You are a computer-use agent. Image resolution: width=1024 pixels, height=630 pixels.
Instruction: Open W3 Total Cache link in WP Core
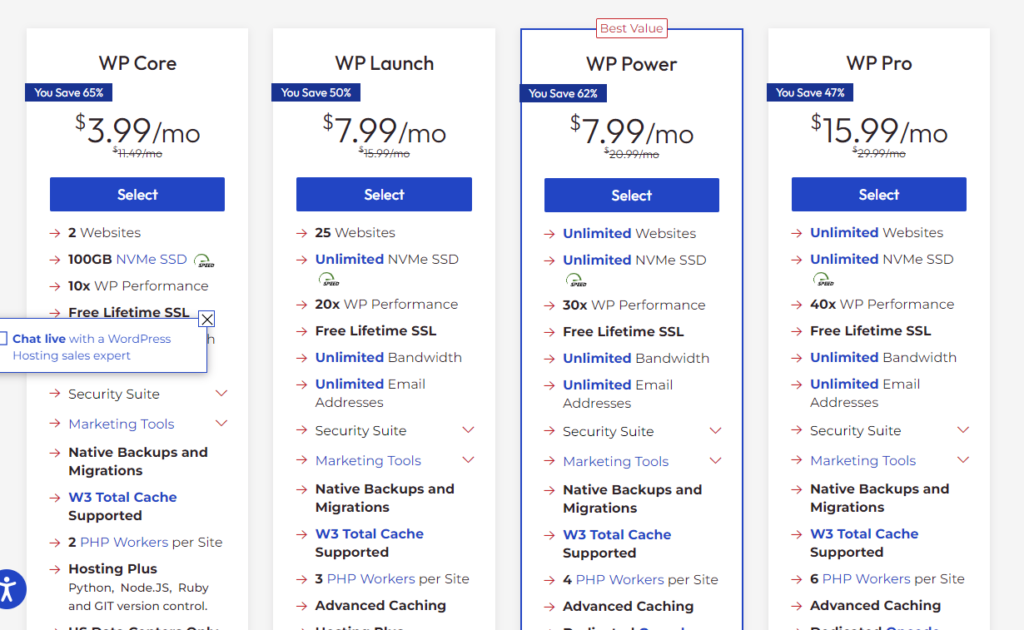click(123, 497)
